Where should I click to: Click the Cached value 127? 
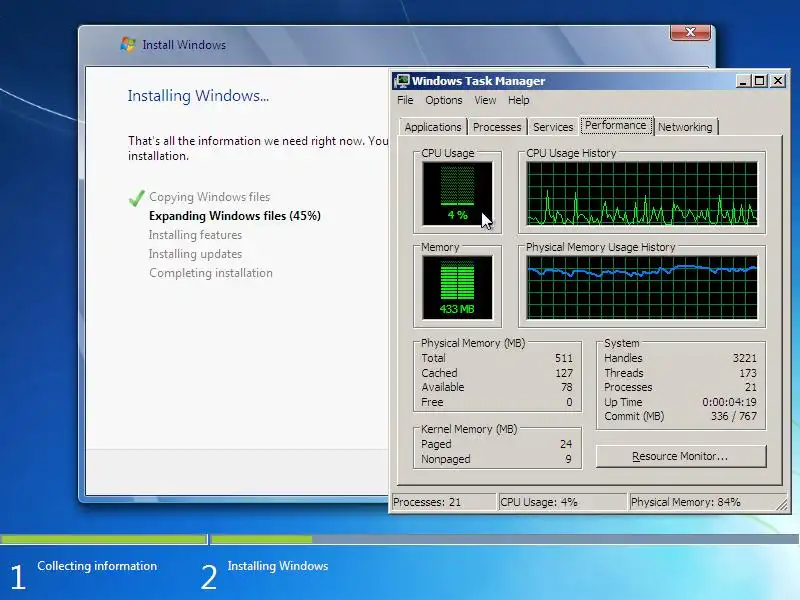564,373
